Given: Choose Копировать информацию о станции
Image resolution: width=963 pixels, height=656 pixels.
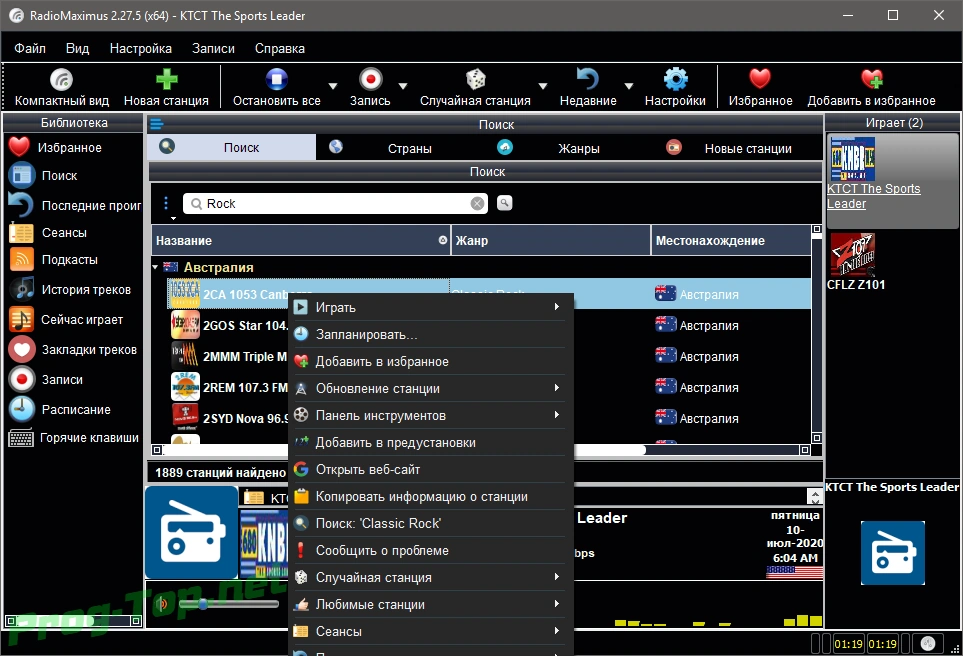Looking at the screenshot, I should (x=431, y=497).
